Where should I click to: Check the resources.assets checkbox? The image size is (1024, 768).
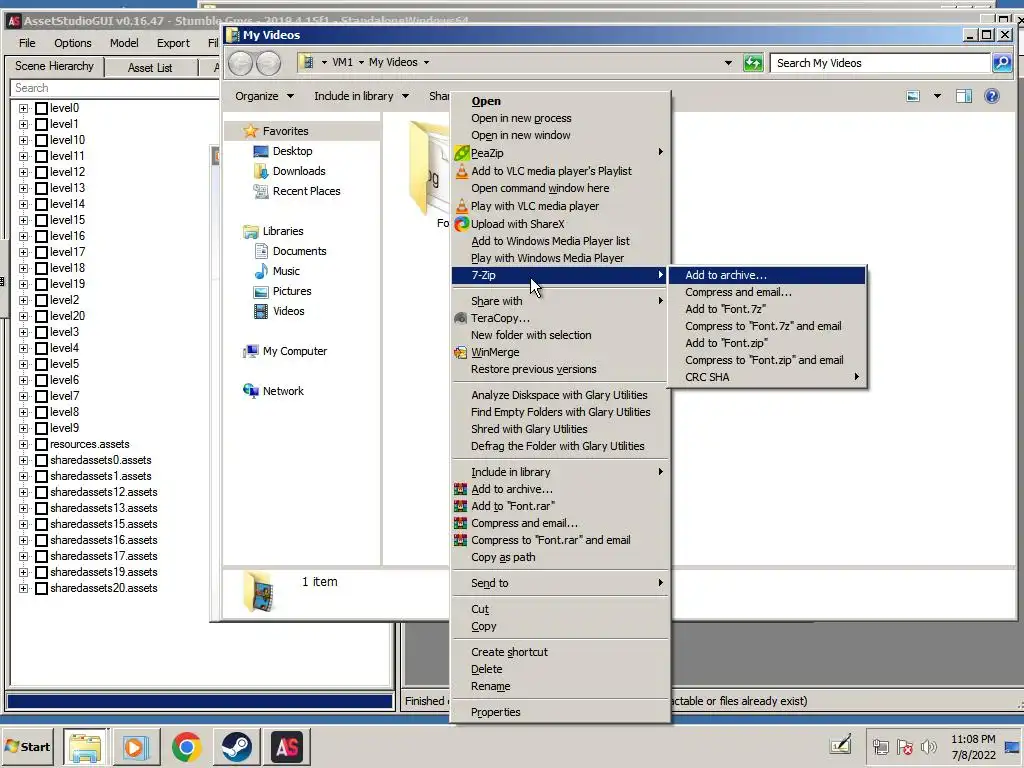41,444
